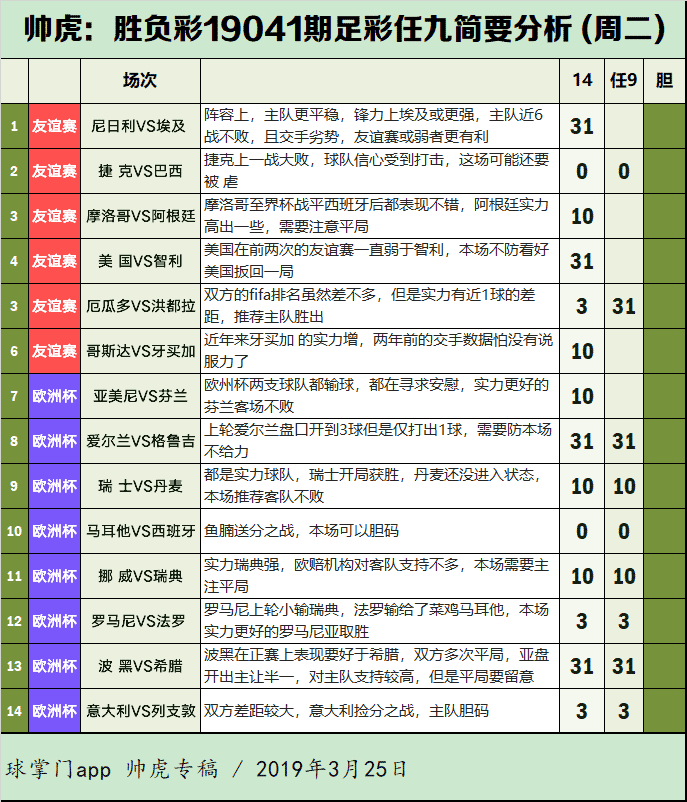Click analysis text 捷克上一战大败

pos(257,160)
